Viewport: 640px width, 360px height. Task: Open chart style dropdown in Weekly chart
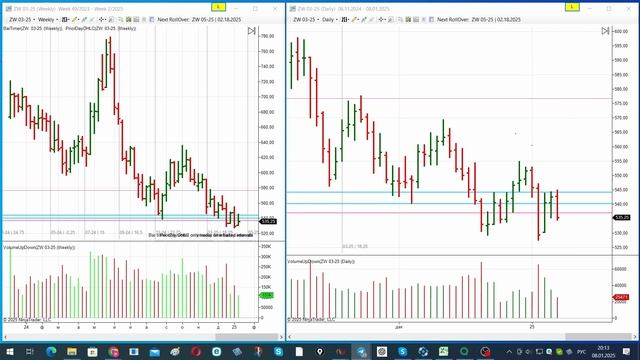tap(65, 19)
